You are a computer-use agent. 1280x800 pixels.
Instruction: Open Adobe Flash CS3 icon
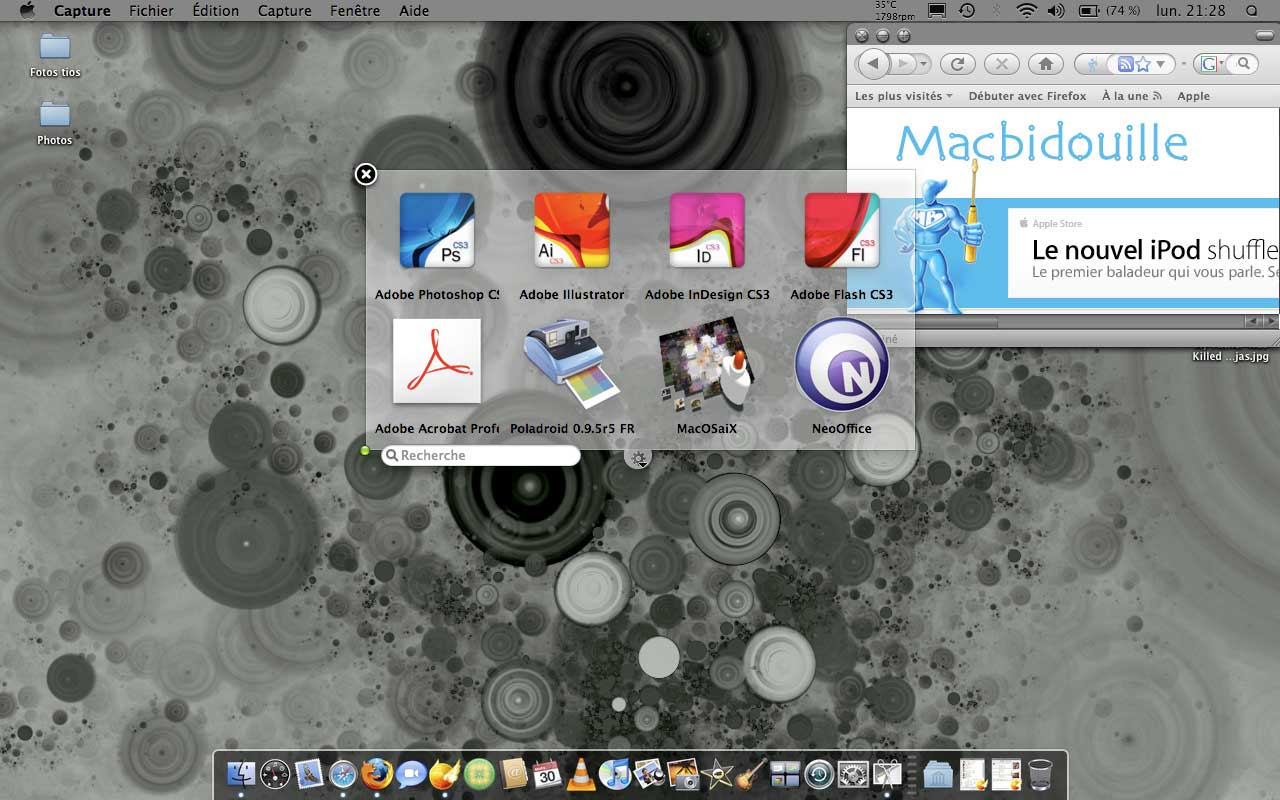pos(842,231)
